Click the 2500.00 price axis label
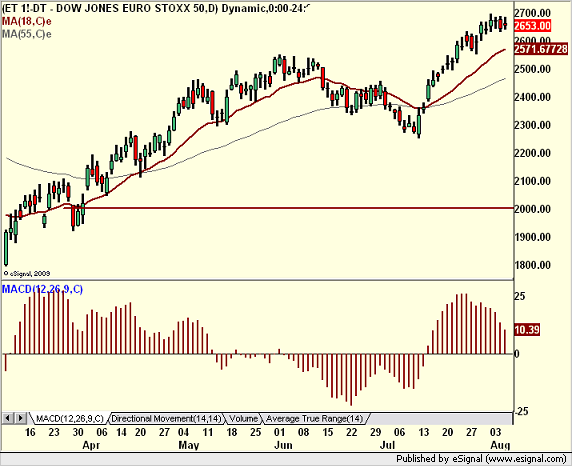Viewport: 572px width, 466px height. click(x=533, y=69)
